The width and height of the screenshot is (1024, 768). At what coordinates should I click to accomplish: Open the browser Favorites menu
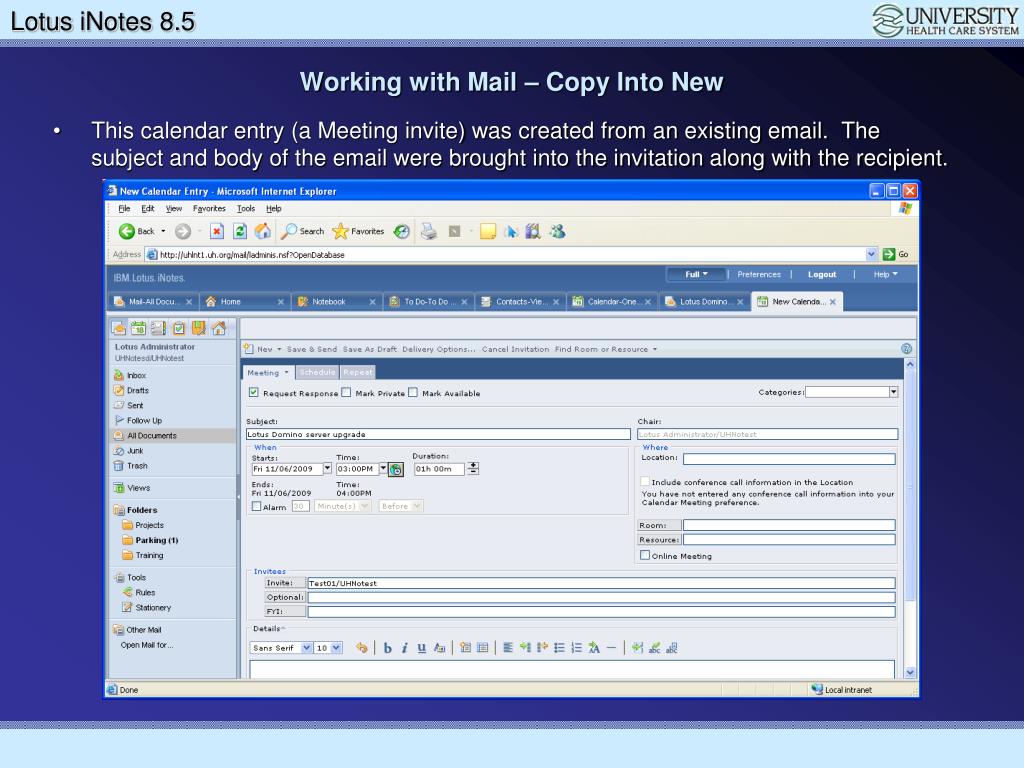coord(209,208)
